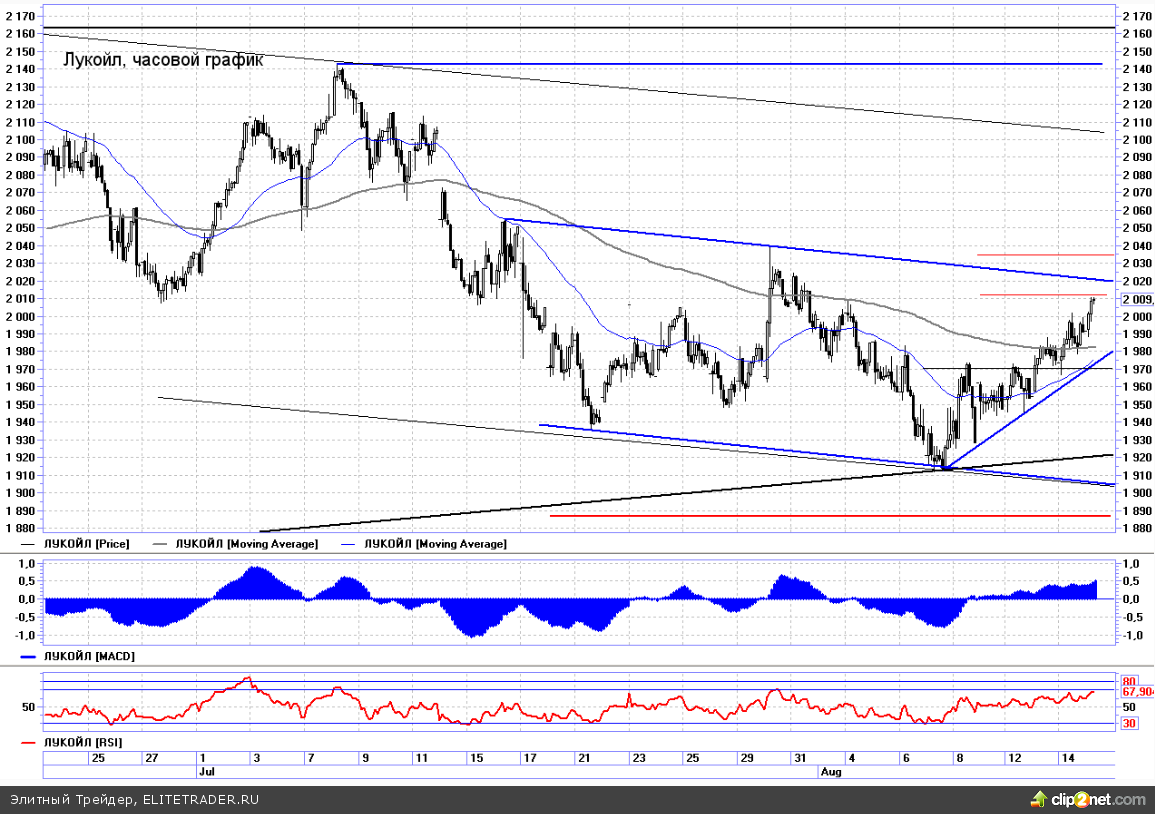
Task: Click date label '14' on time axis
Action: pyautogui.click(x=1068, y=757)
